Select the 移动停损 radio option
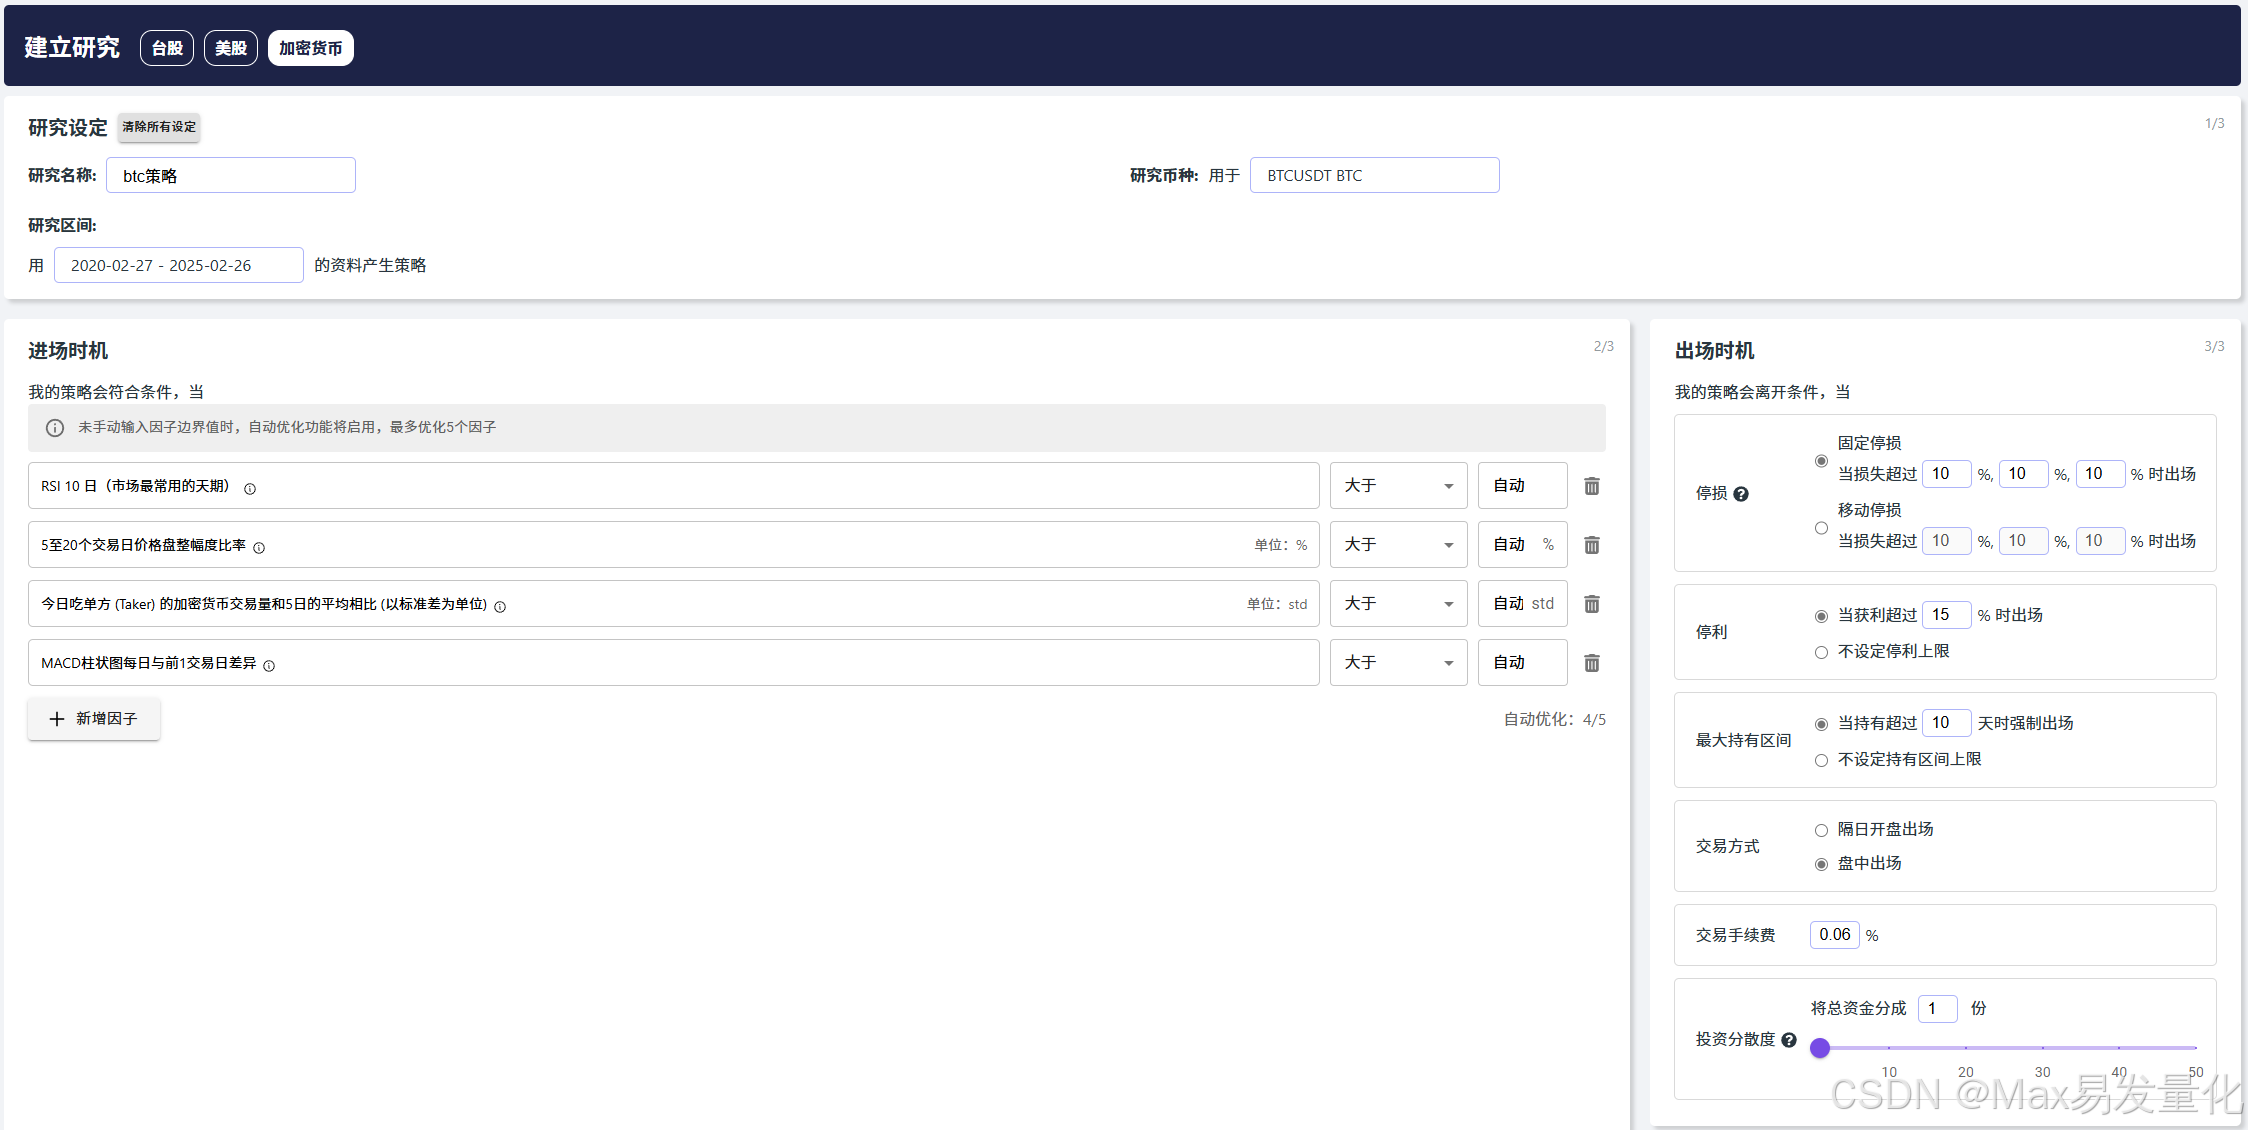The image size is (2248, 1130). (x=1821, y=528)
